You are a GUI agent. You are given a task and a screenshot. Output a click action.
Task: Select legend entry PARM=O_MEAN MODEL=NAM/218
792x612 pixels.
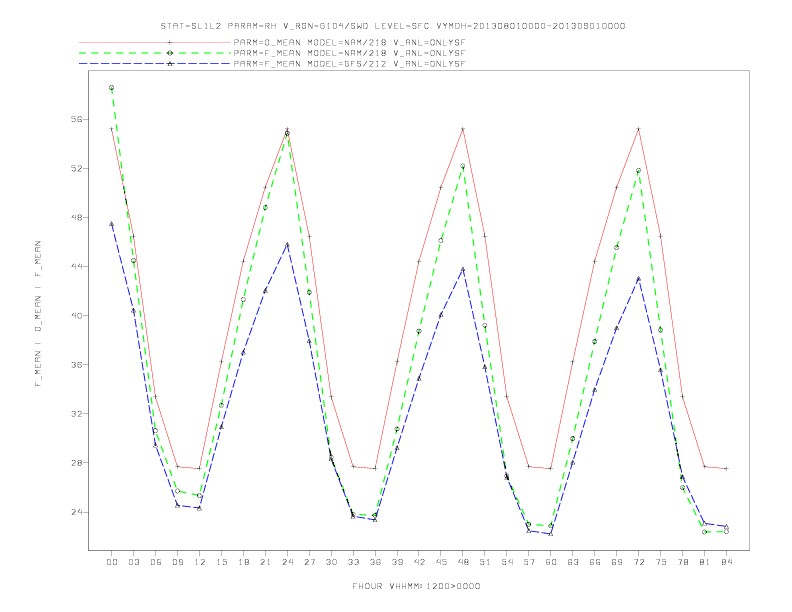[x=349, y=42]
